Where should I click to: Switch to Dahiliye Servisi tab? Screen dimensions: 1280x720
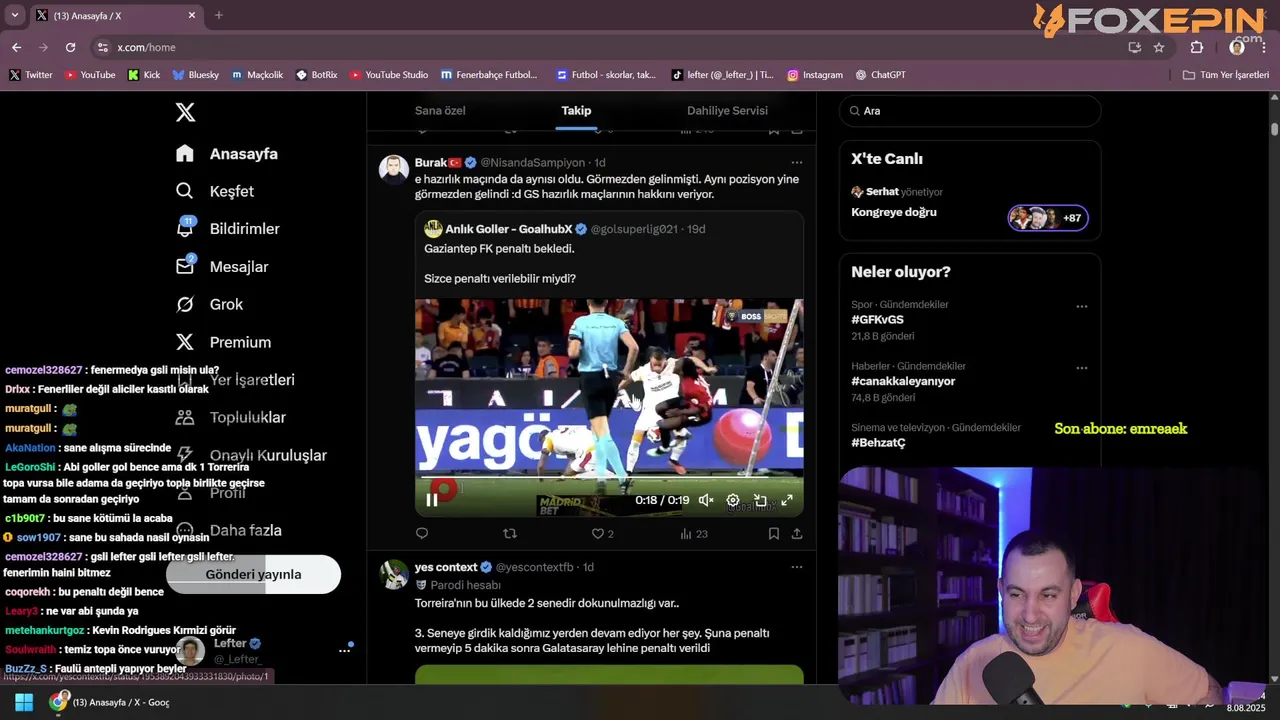[x=727, y=110]
